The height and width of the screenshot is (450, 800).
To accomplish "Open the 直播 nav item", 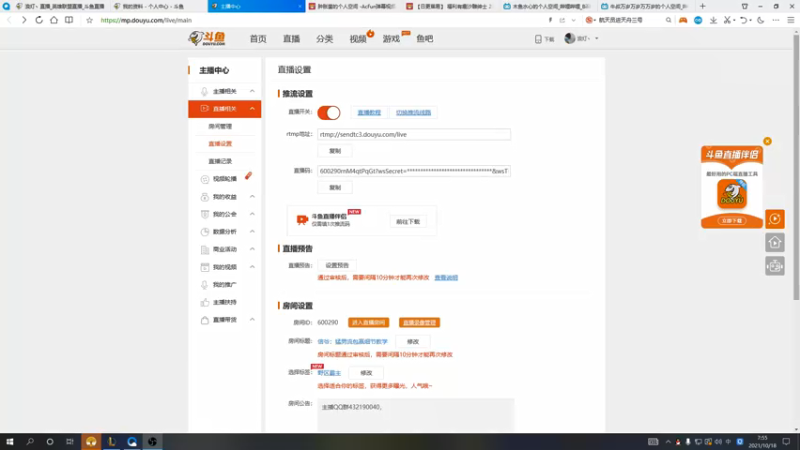I will point(291,39).
